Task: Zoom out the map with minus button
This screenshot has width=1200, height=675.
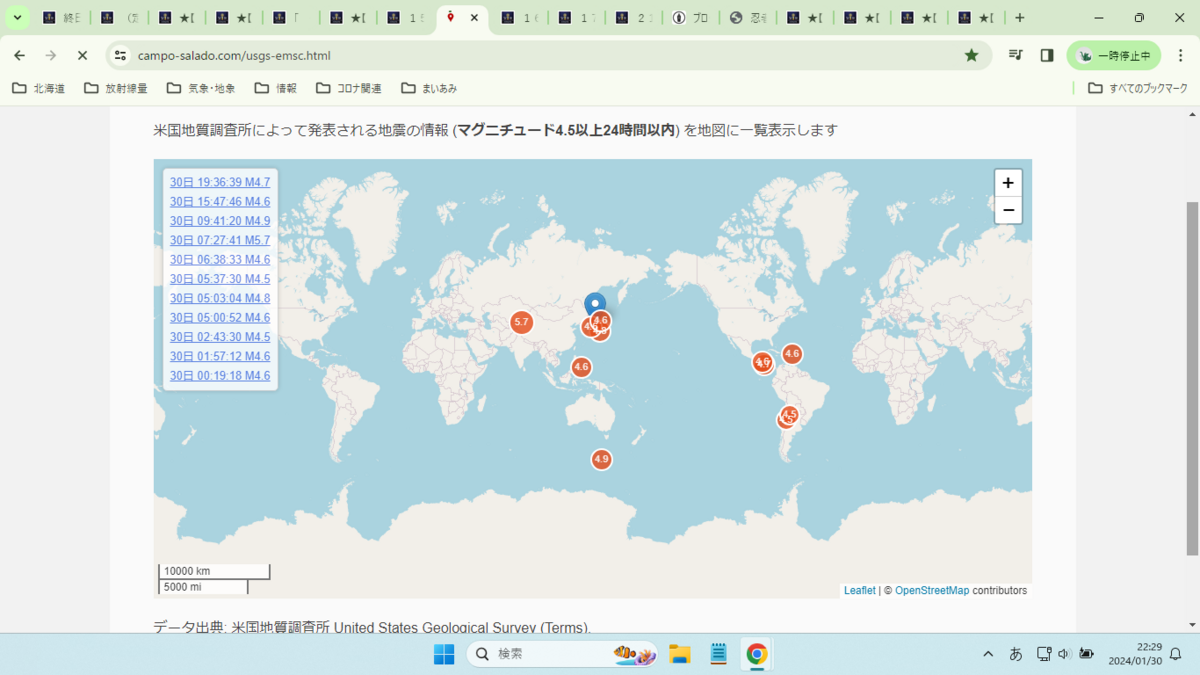Action: (x=1008, y=209)
